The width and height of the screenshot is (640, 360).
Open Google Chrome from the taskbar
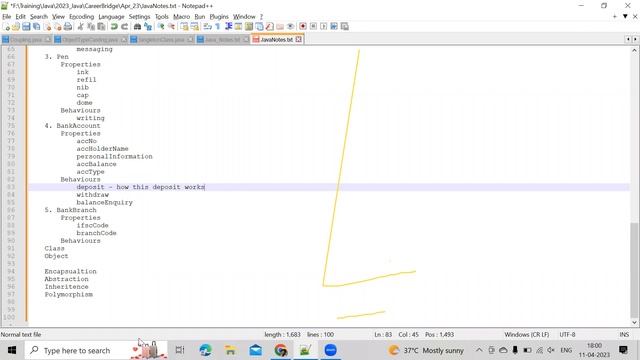[281, 350]
